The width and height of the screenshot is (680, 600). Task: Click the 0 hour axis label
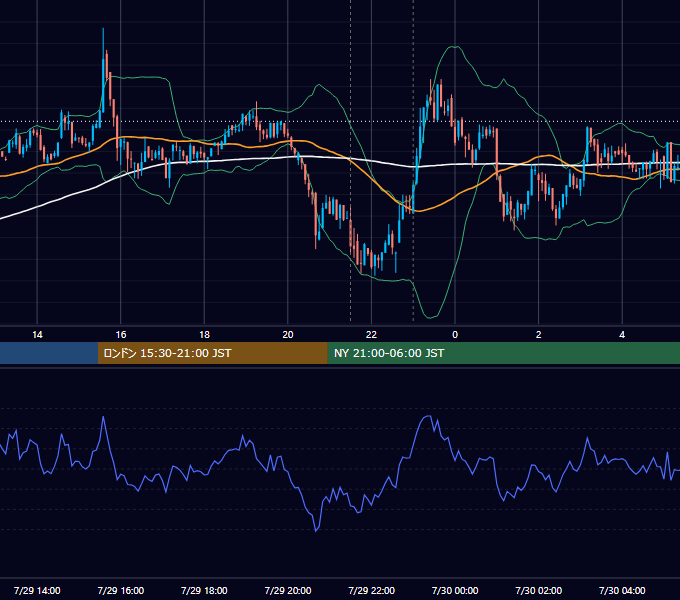tap(455, 335)
